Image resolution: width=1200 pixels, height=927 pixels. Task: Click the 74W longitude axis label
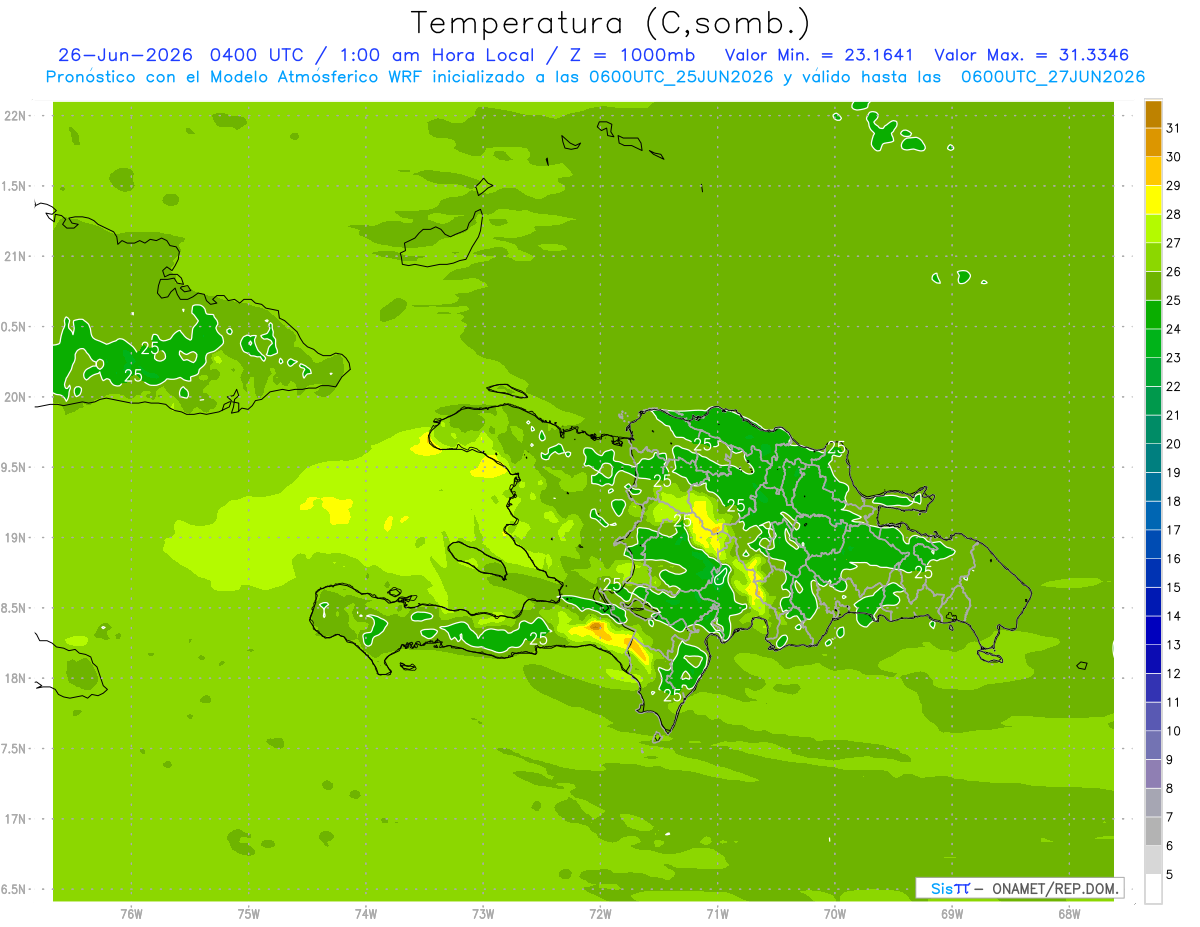tap(366, 913)
